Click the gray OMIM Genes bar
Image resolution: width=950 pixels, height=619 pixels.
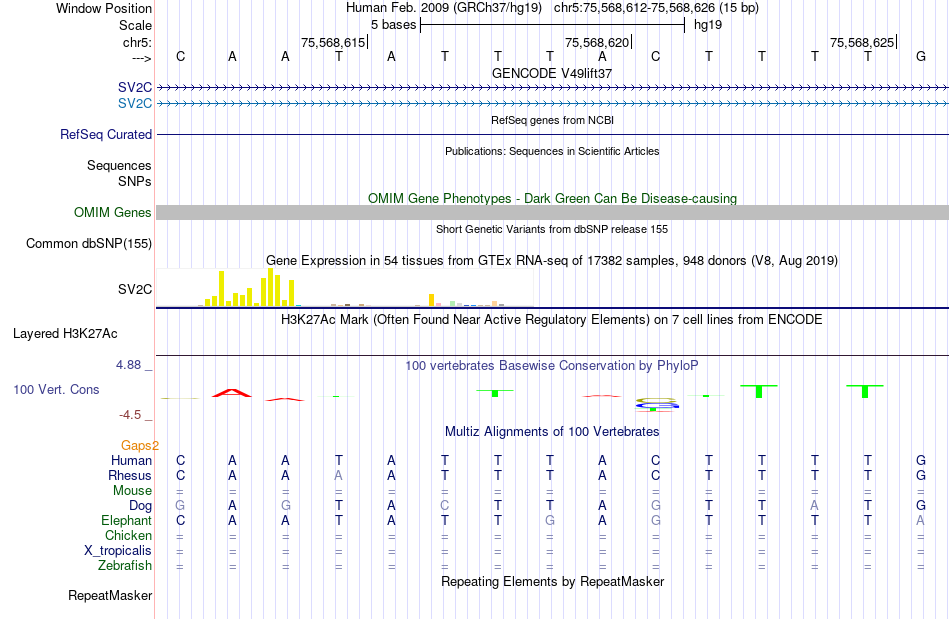552,213
